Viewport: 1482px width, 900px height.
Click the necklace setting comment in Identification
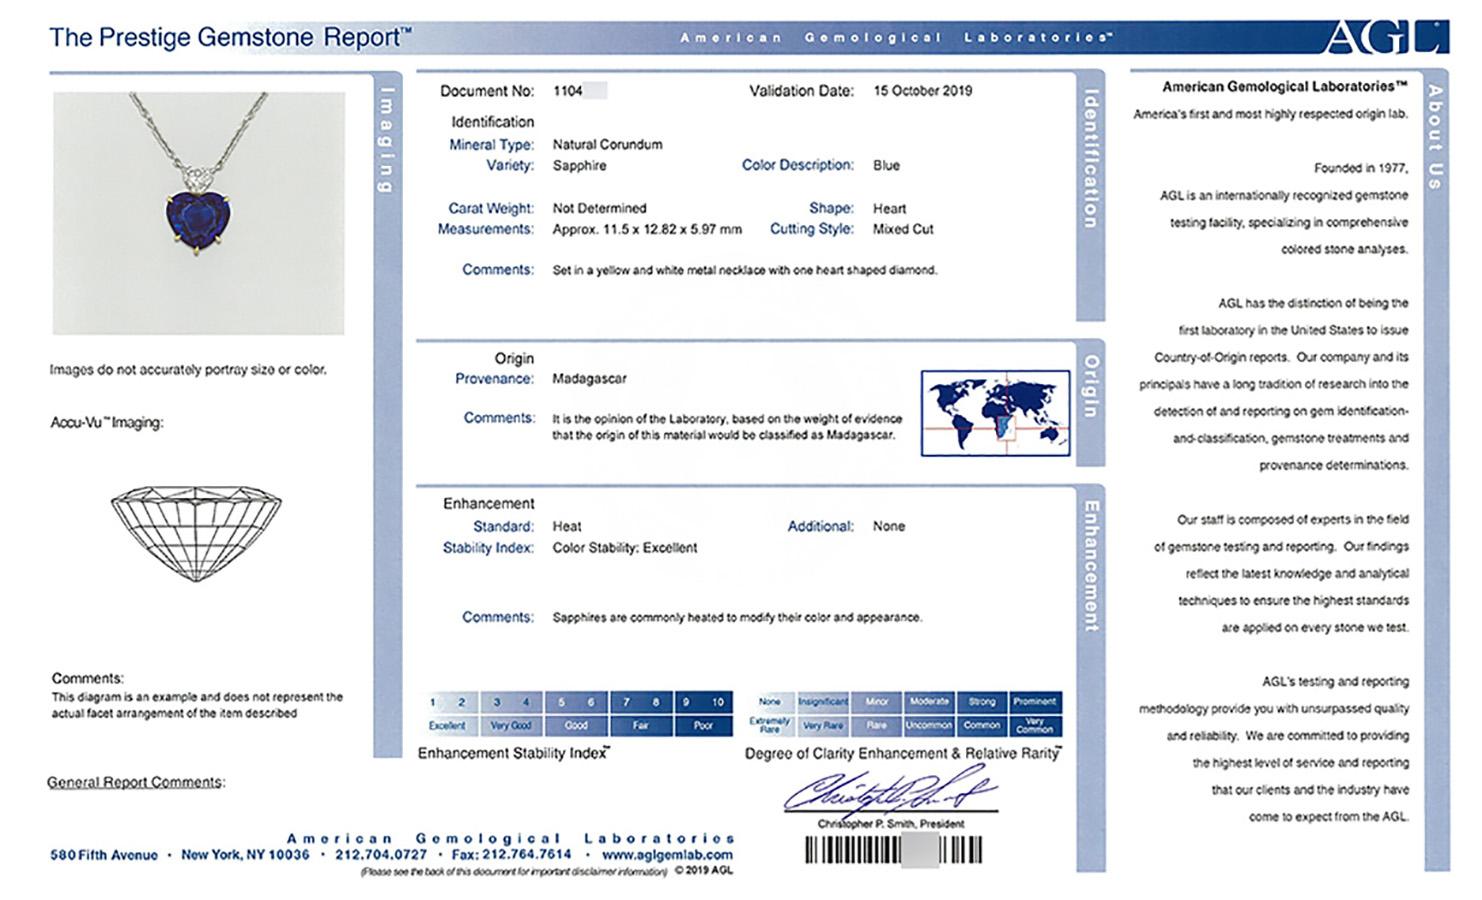point(745,271)
